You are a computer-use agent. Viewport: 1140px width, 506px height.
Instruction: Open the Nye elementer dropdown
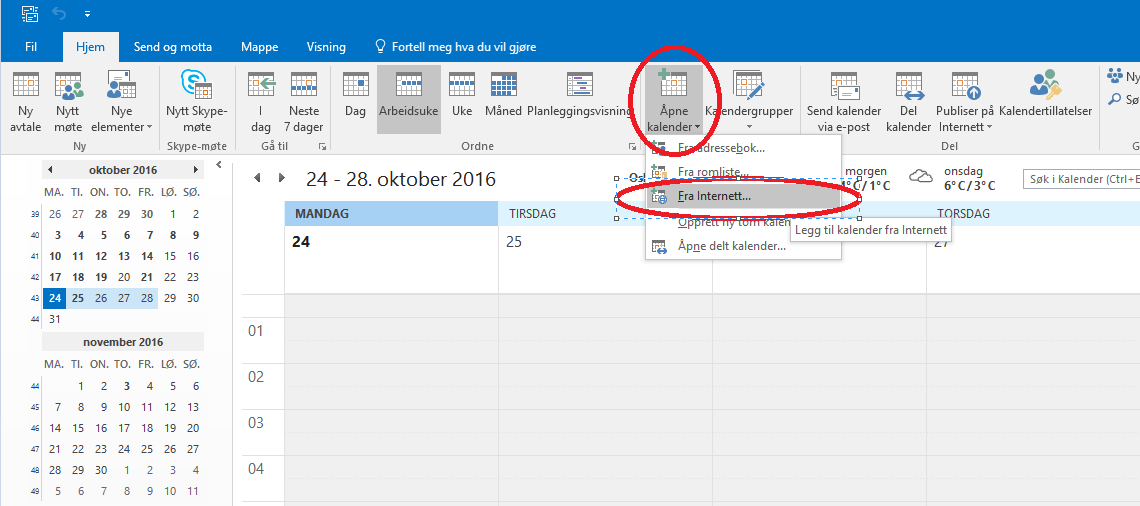pos(122,103)
